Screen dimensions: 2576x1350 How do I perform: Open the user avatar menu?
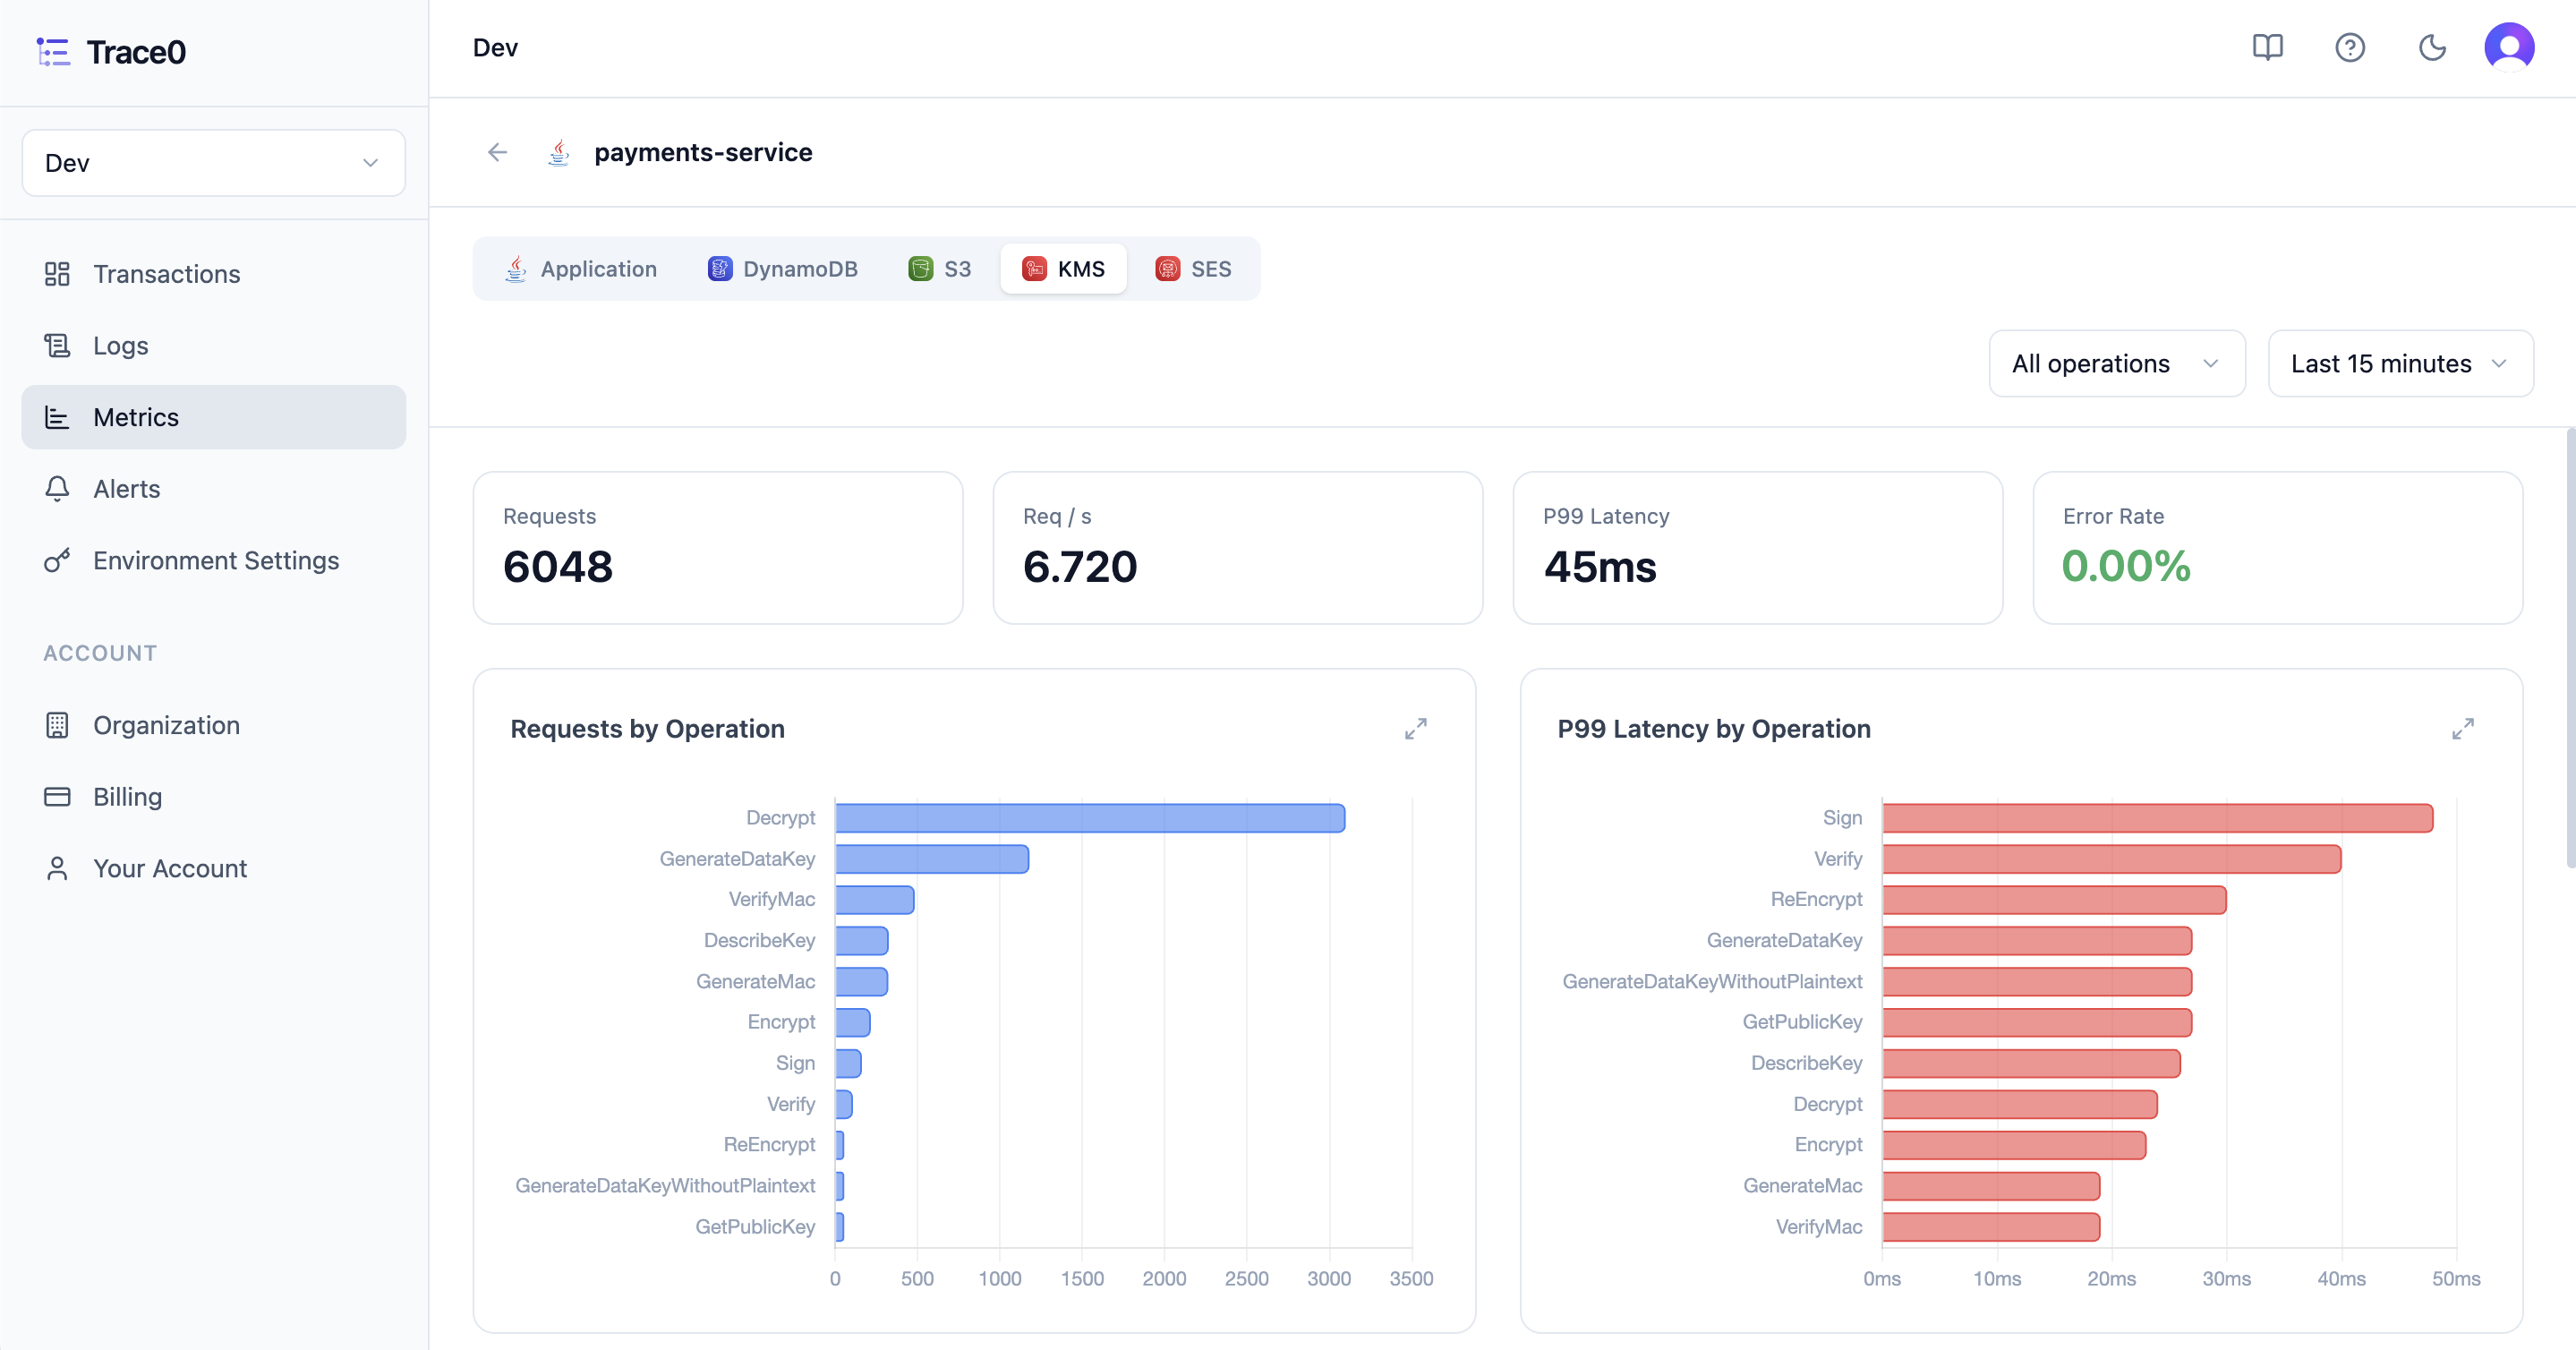[2509, 48]
